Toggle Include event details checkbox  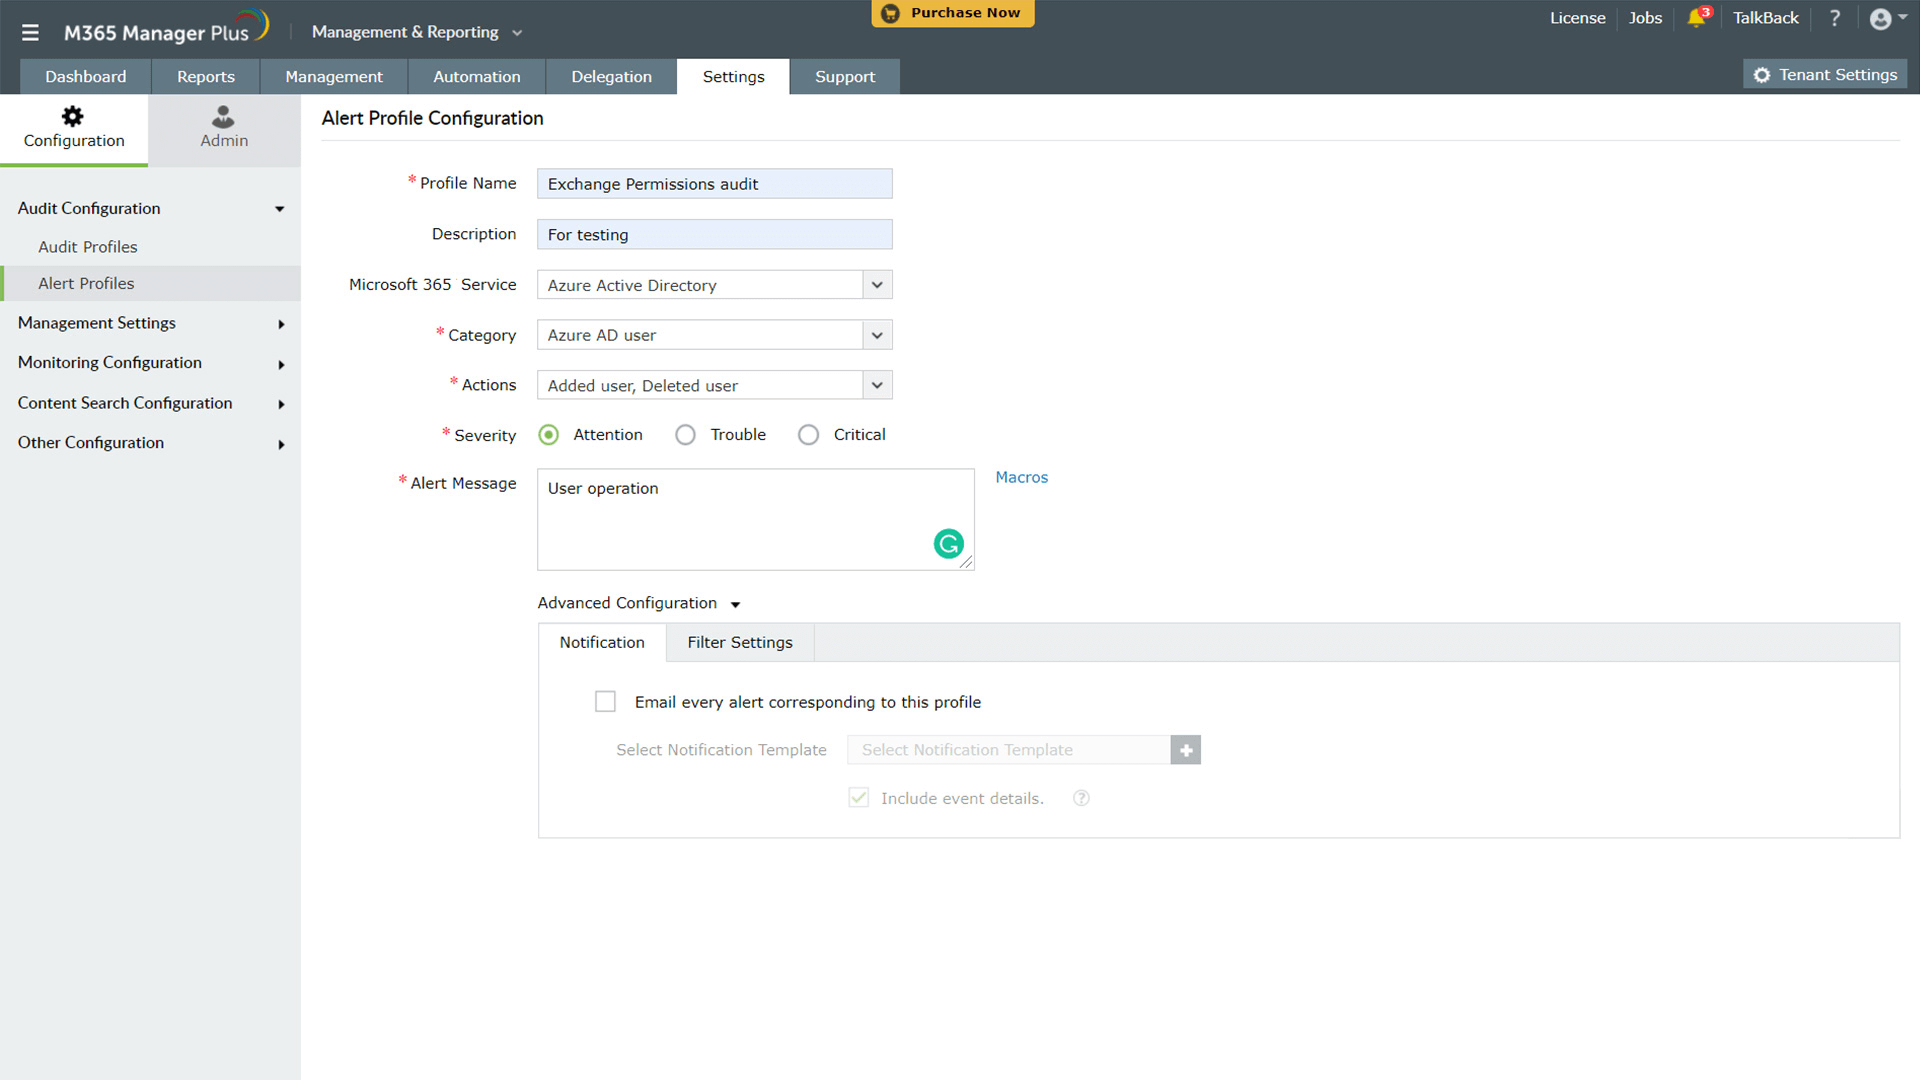[858, 798]
